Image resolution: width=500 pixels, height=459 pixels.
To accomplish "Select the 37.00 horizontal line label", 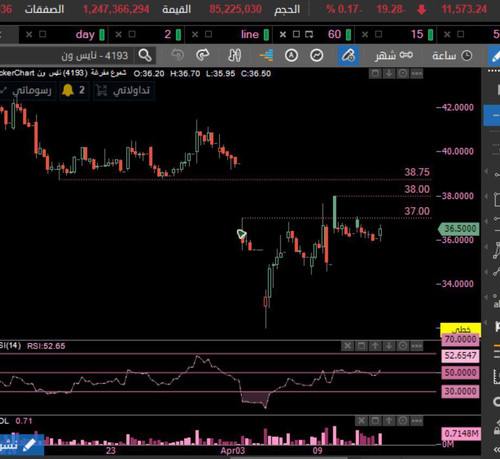I will pos(417,211).
